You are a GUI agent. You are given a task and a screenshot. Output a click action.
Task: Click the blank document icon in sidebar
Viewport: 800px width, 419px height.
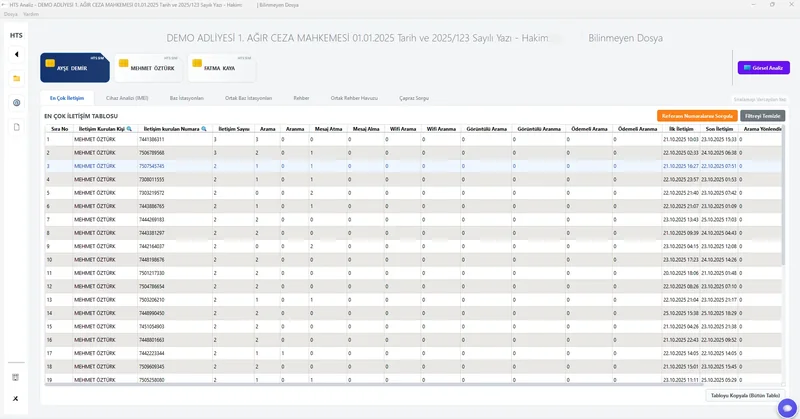(16, 128)
